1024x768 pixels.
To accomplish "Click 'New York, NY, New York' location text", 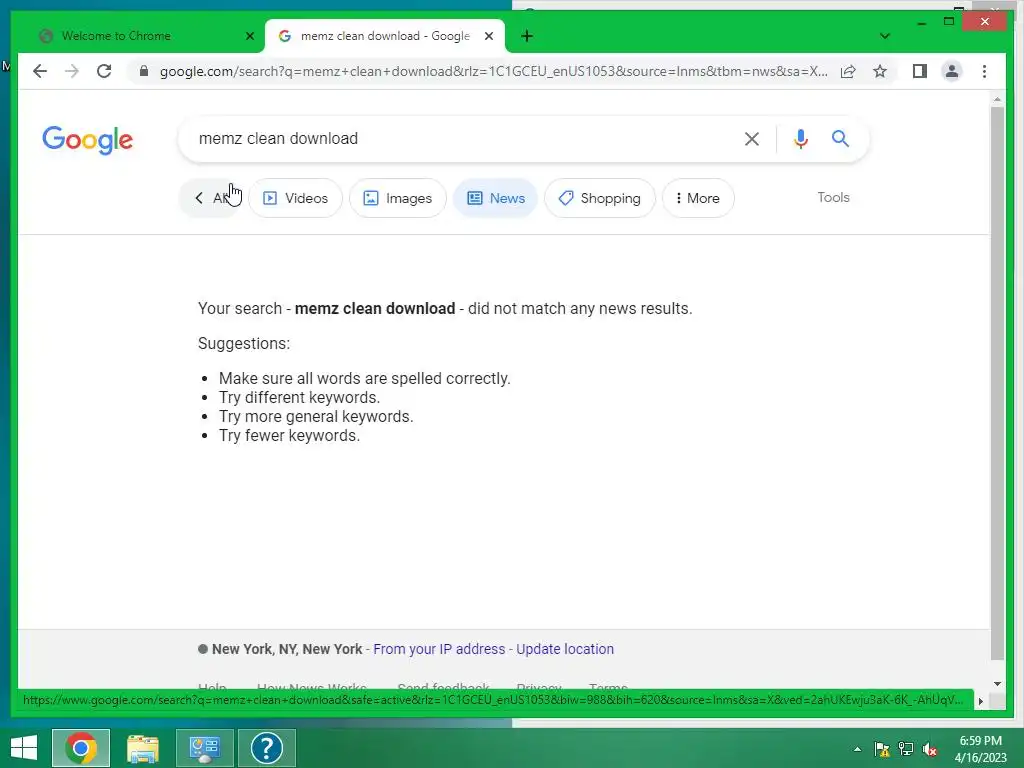I will coord(287,649).
